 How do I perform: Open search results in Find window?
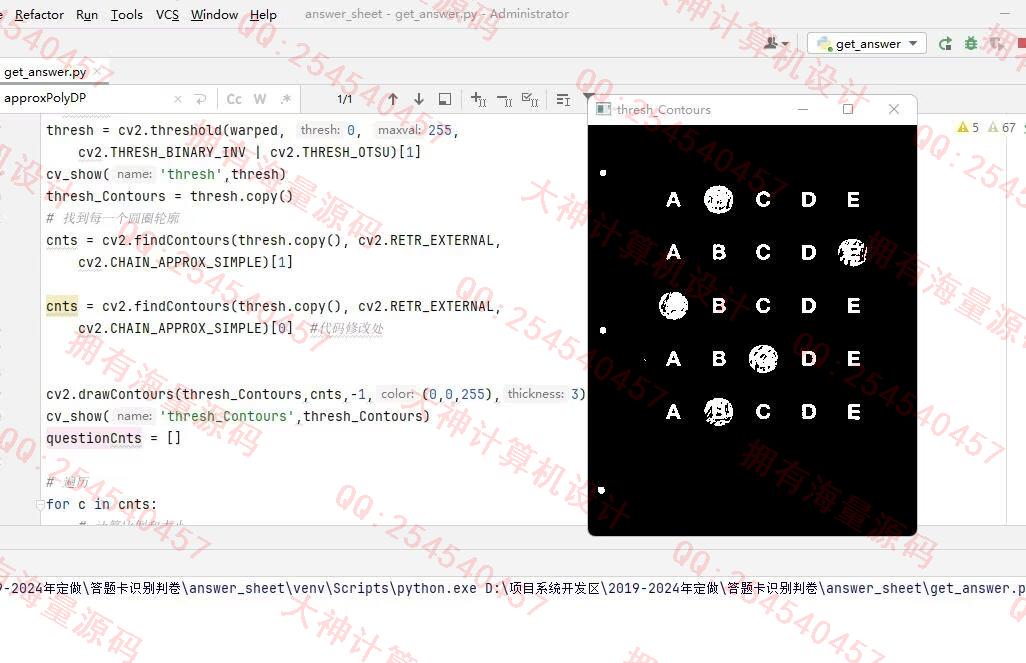click(x=445, y=99)
